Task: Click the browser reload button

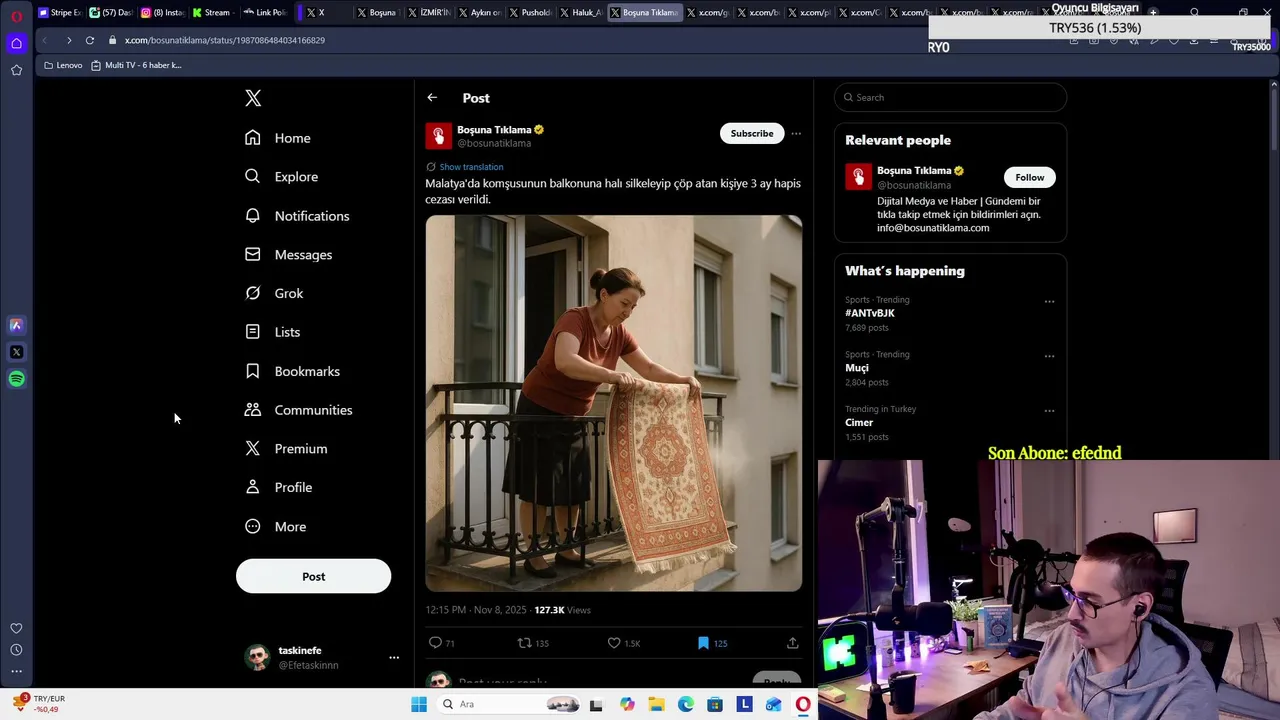Action: coord(90,40)
